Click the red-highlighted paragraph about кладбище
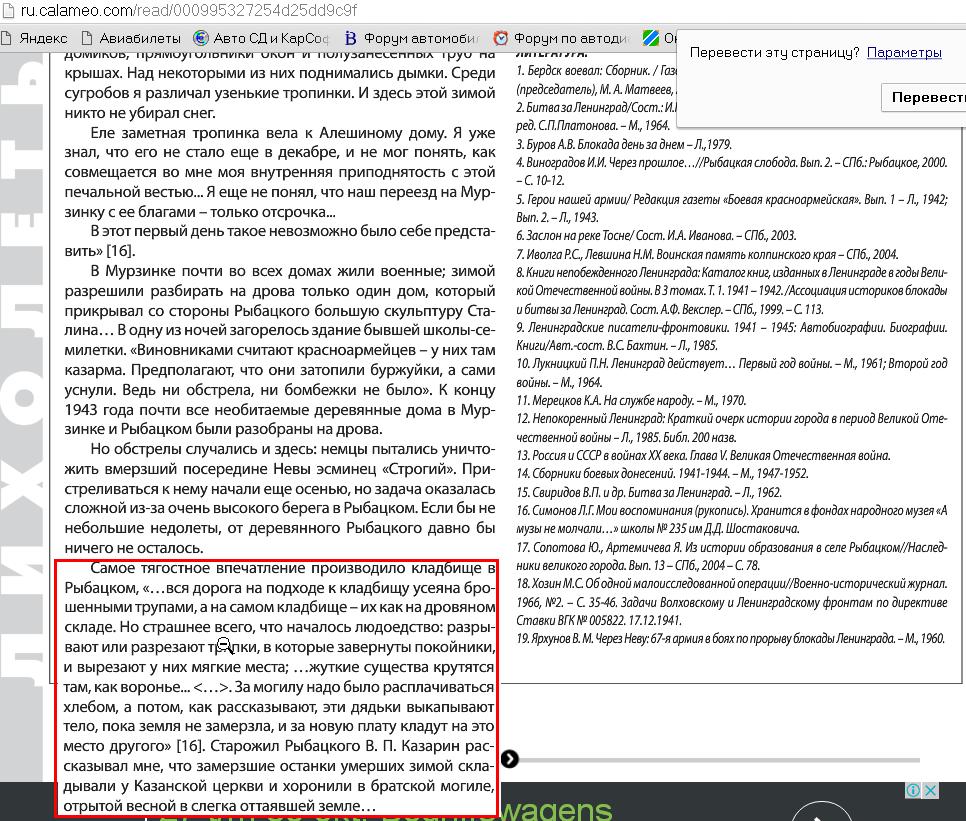The image size is (966, 821). [276, 687]
